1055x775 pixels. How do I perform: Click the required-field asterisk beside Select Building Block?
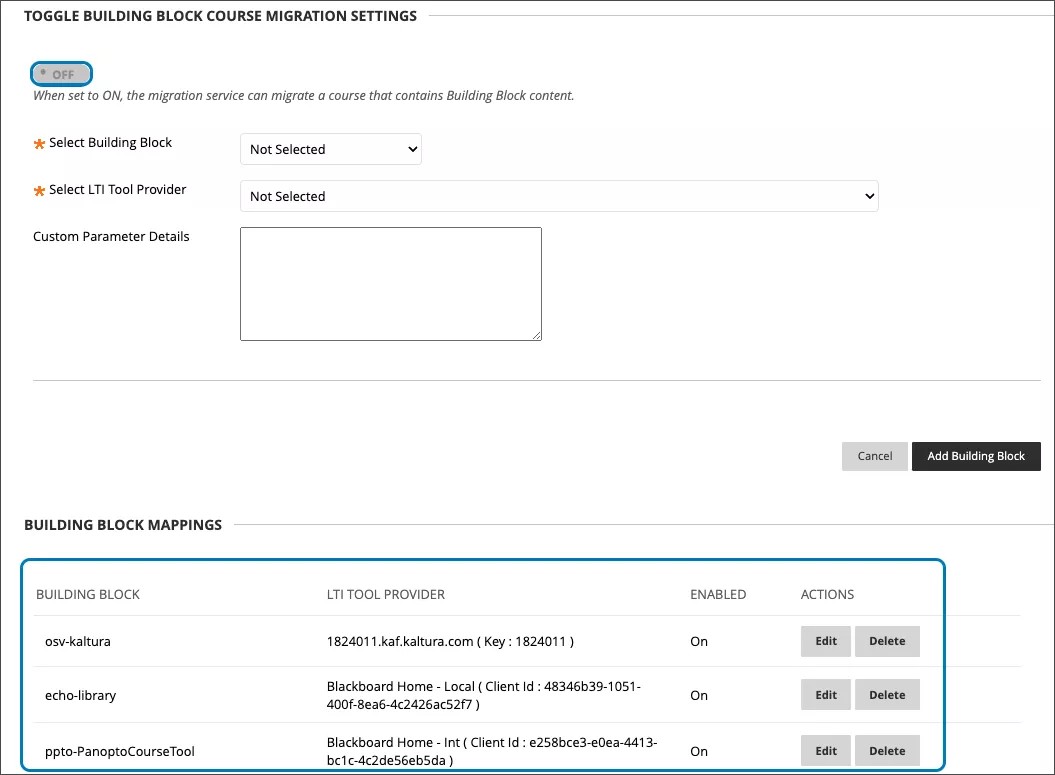[38, 143]
